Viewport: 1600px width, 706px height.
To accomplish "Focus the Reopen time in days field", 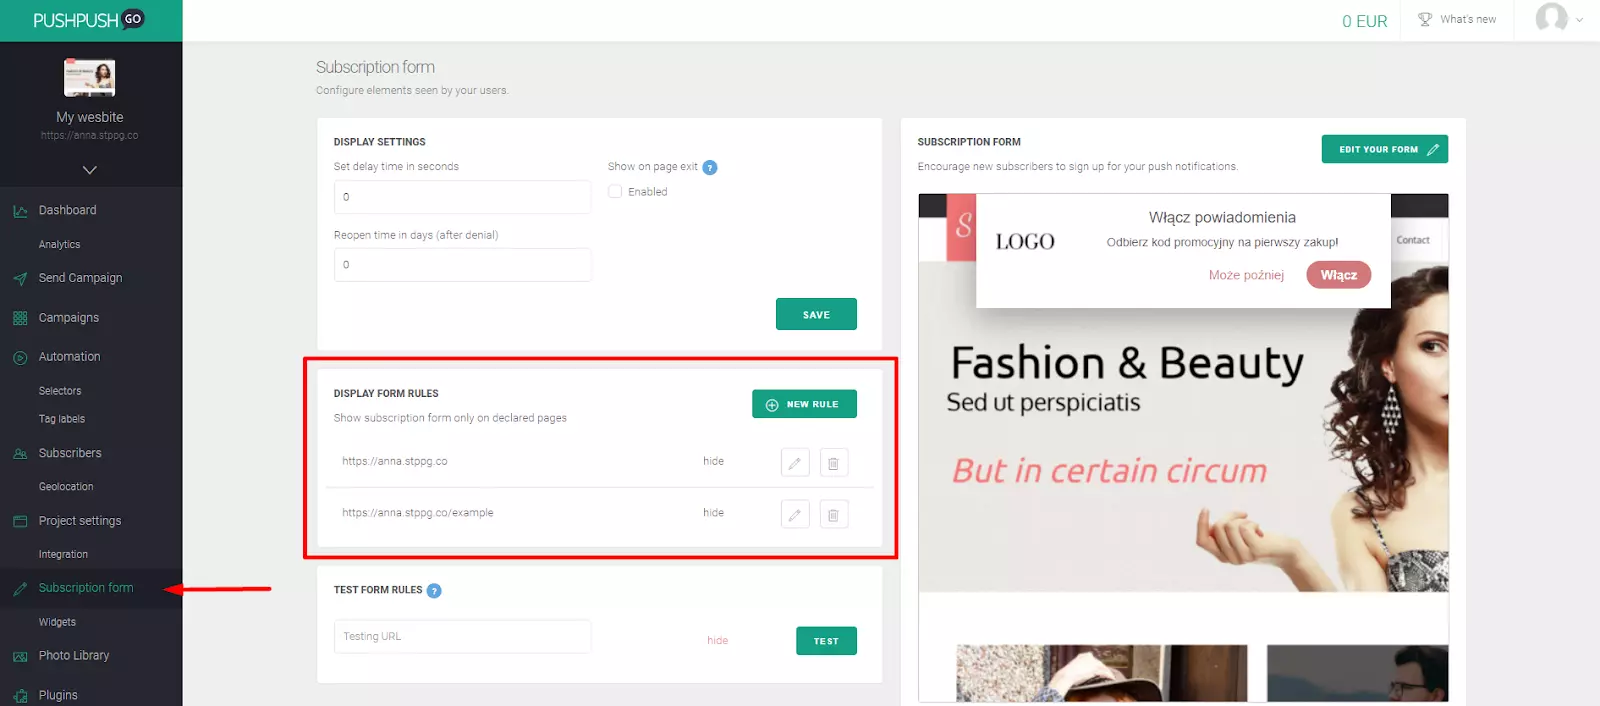I will [462, 265].
